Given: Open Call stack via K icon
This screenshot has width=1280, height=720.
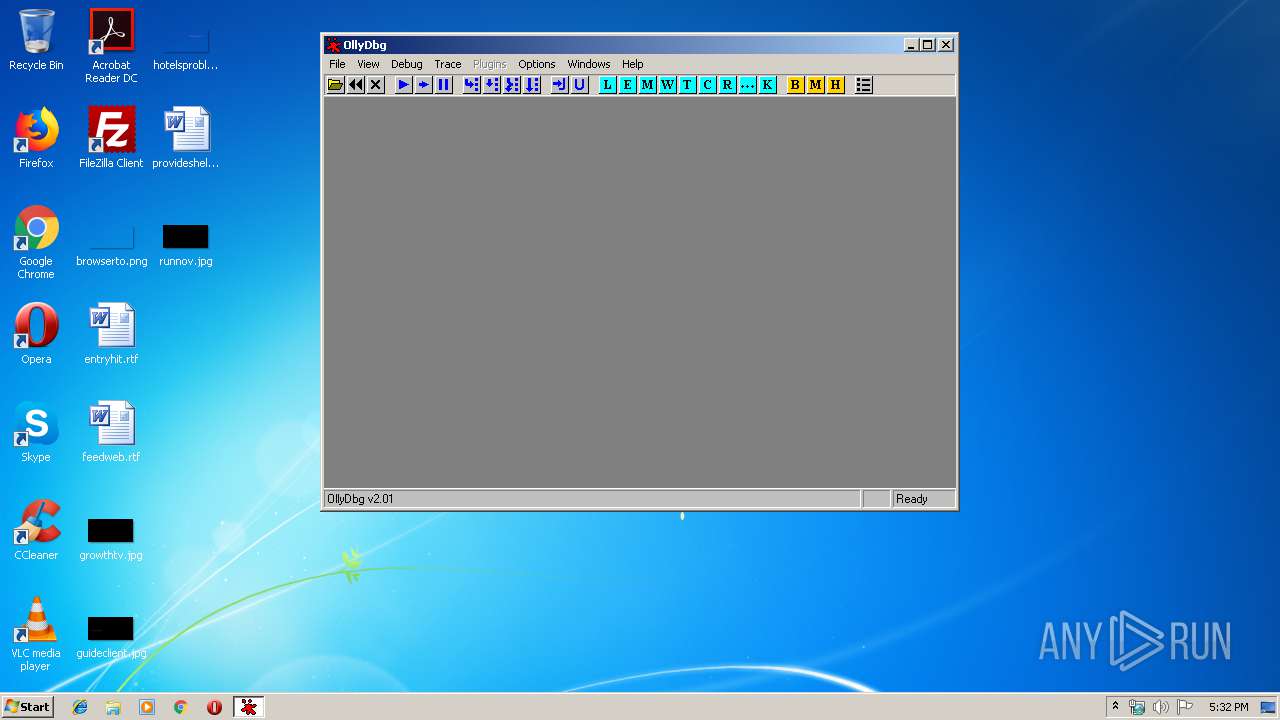Looking at the screenshot, I should (768, 85).
